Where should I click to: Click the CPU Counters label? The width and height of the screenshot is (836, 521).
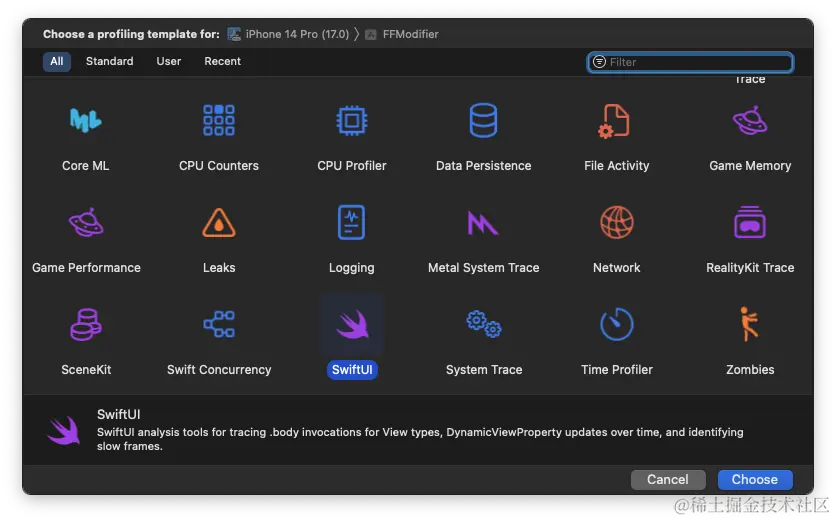point(219,166)
